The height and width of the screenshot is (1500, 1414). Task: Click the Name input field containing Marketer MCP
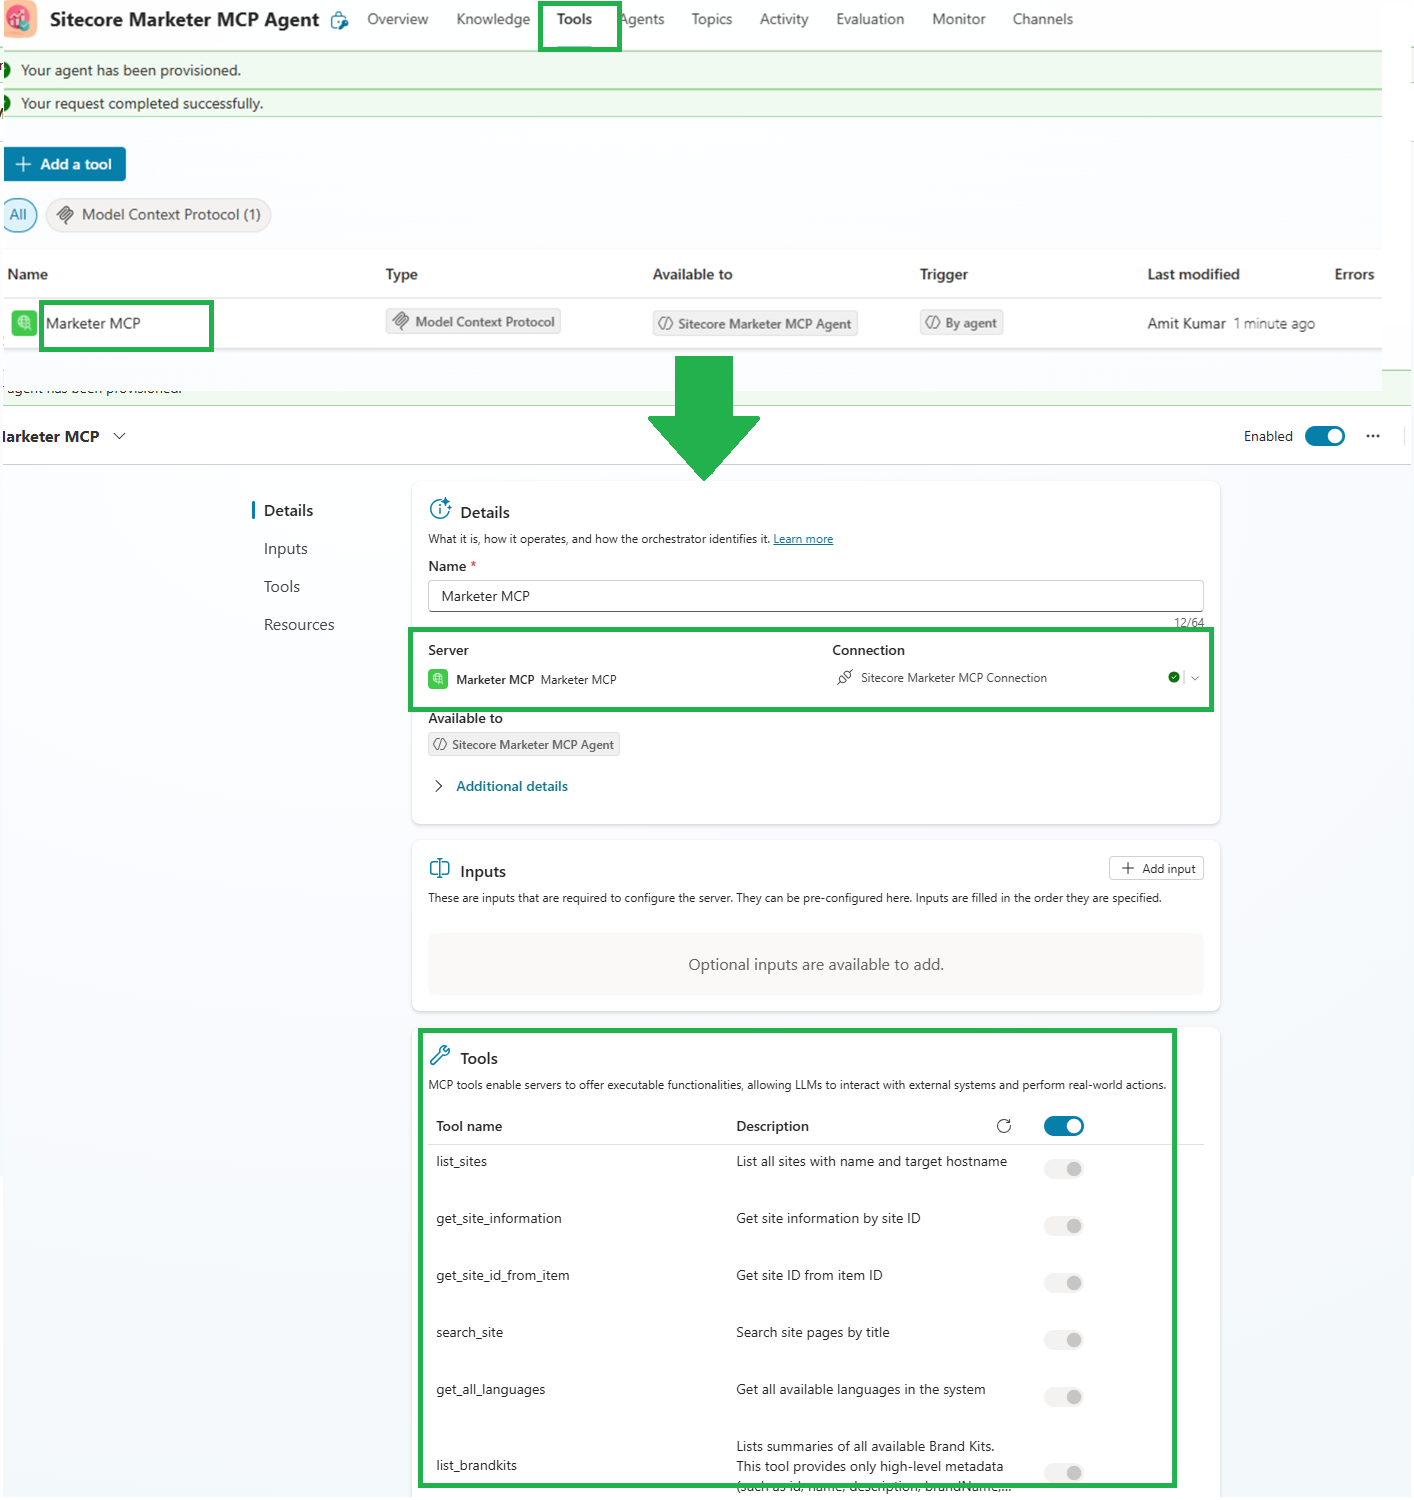click(x=816, y=596)
